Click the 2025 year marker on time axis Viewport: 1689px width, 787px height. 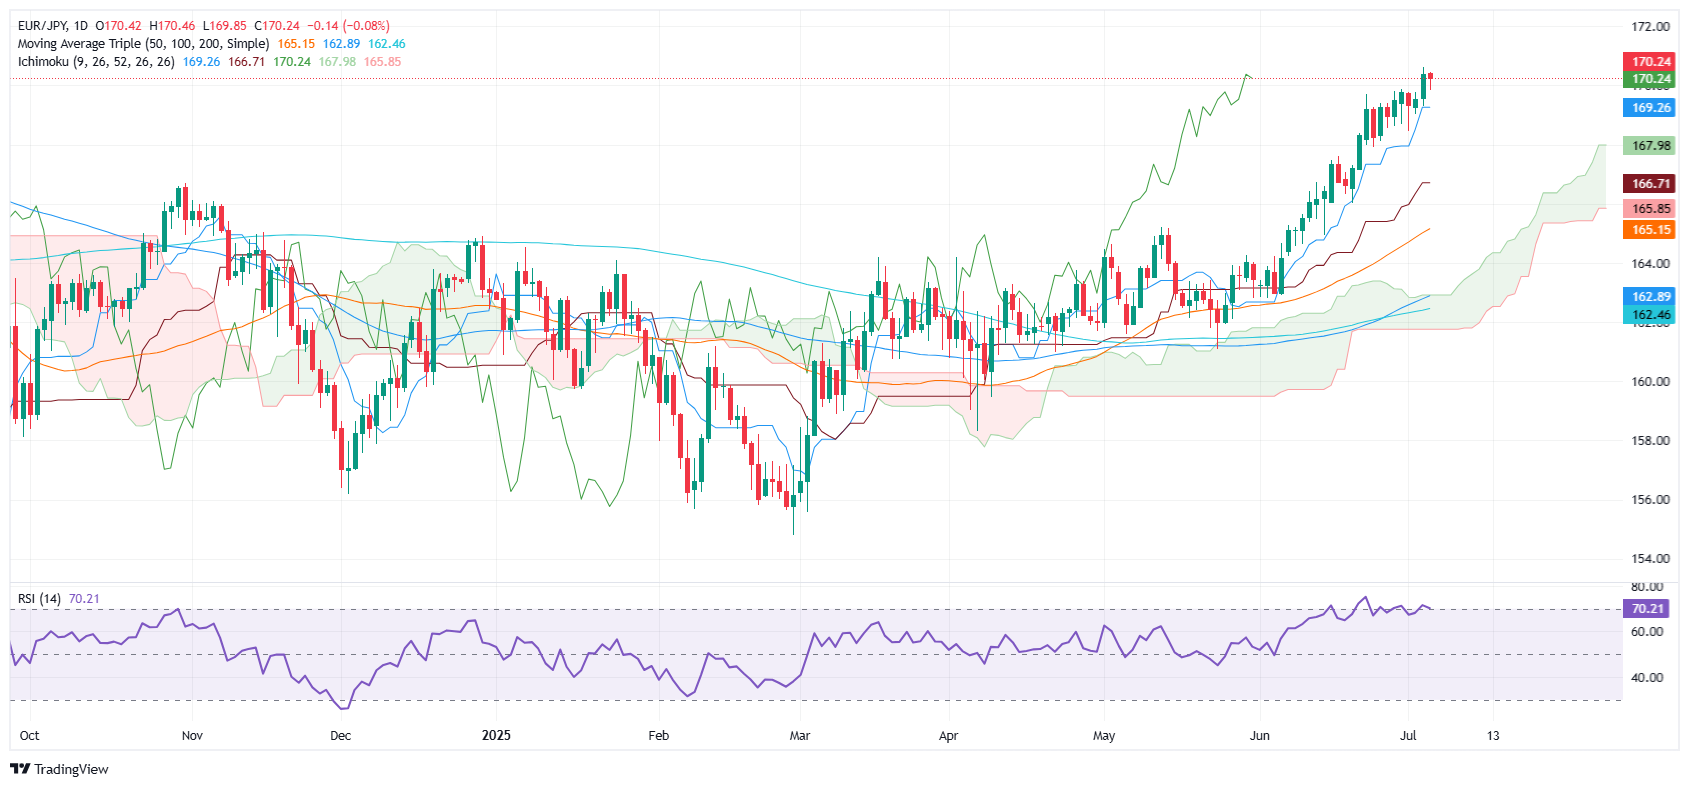coord(496,736)
